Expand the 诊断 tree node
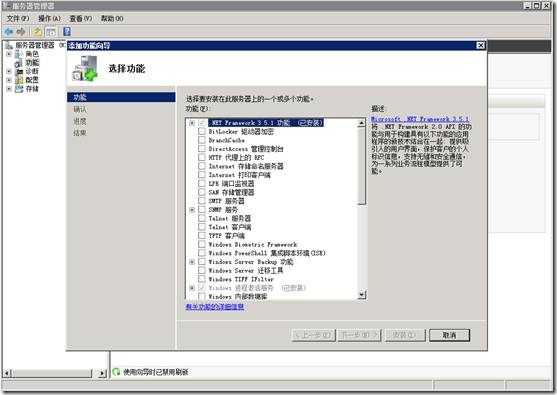The image size is (557, 395). point(9,71)
